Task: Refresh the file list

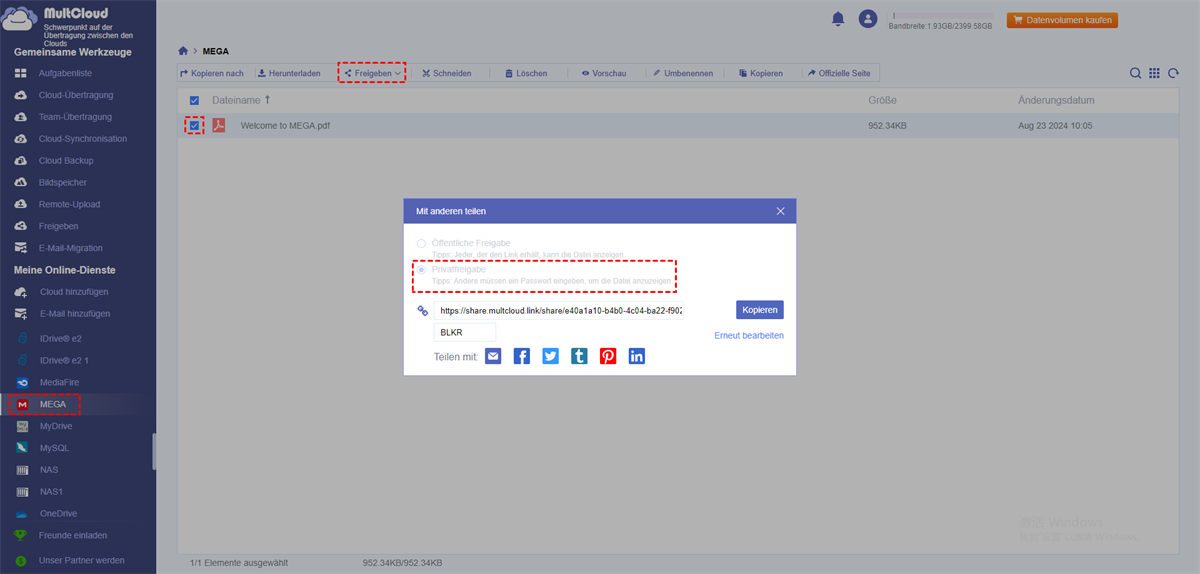Action: pos(1174,73)
